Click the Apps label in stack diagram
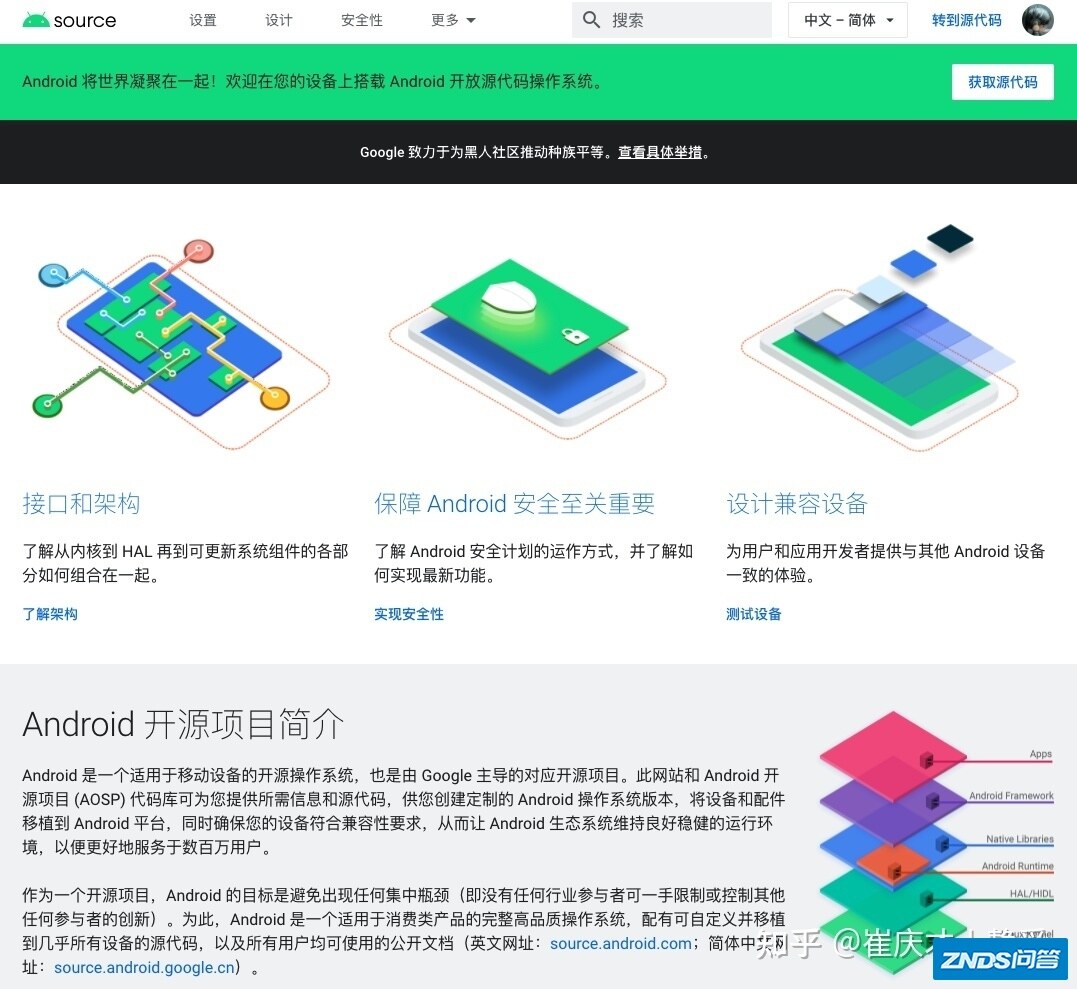 pyautogui.click(x=1041, y=753)
